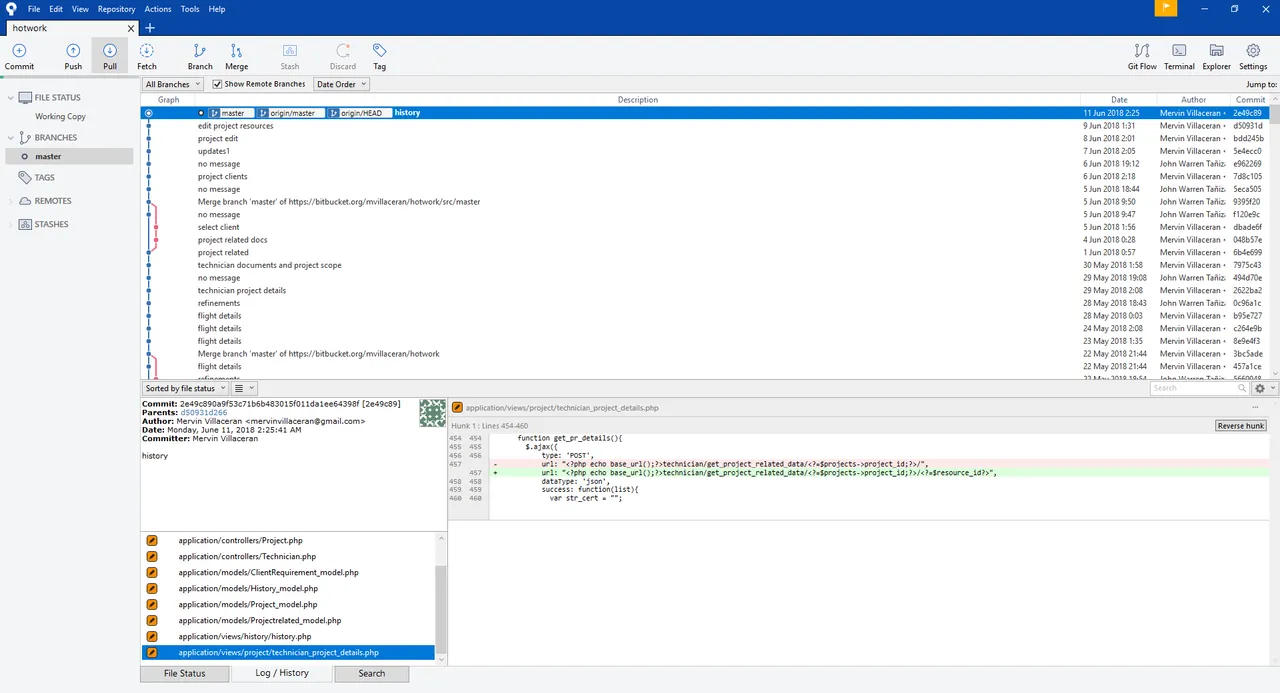The image size is (1280, 693).
Task: Open repository in Explorer
Action: pos(1216,51)
